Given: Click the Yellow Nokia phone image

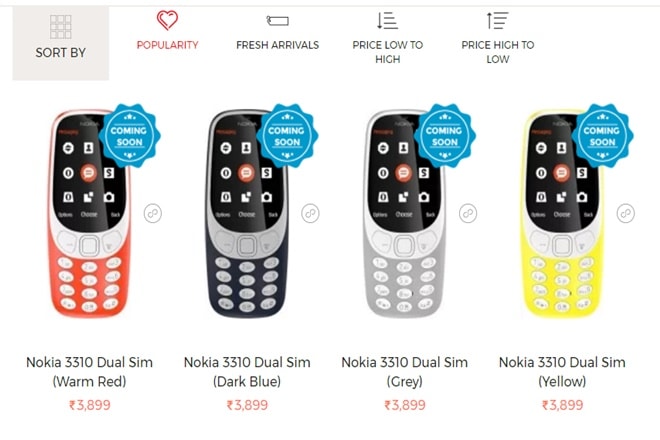Looking at the screenshot, I should pyautogui.click(x=562, y=213).
